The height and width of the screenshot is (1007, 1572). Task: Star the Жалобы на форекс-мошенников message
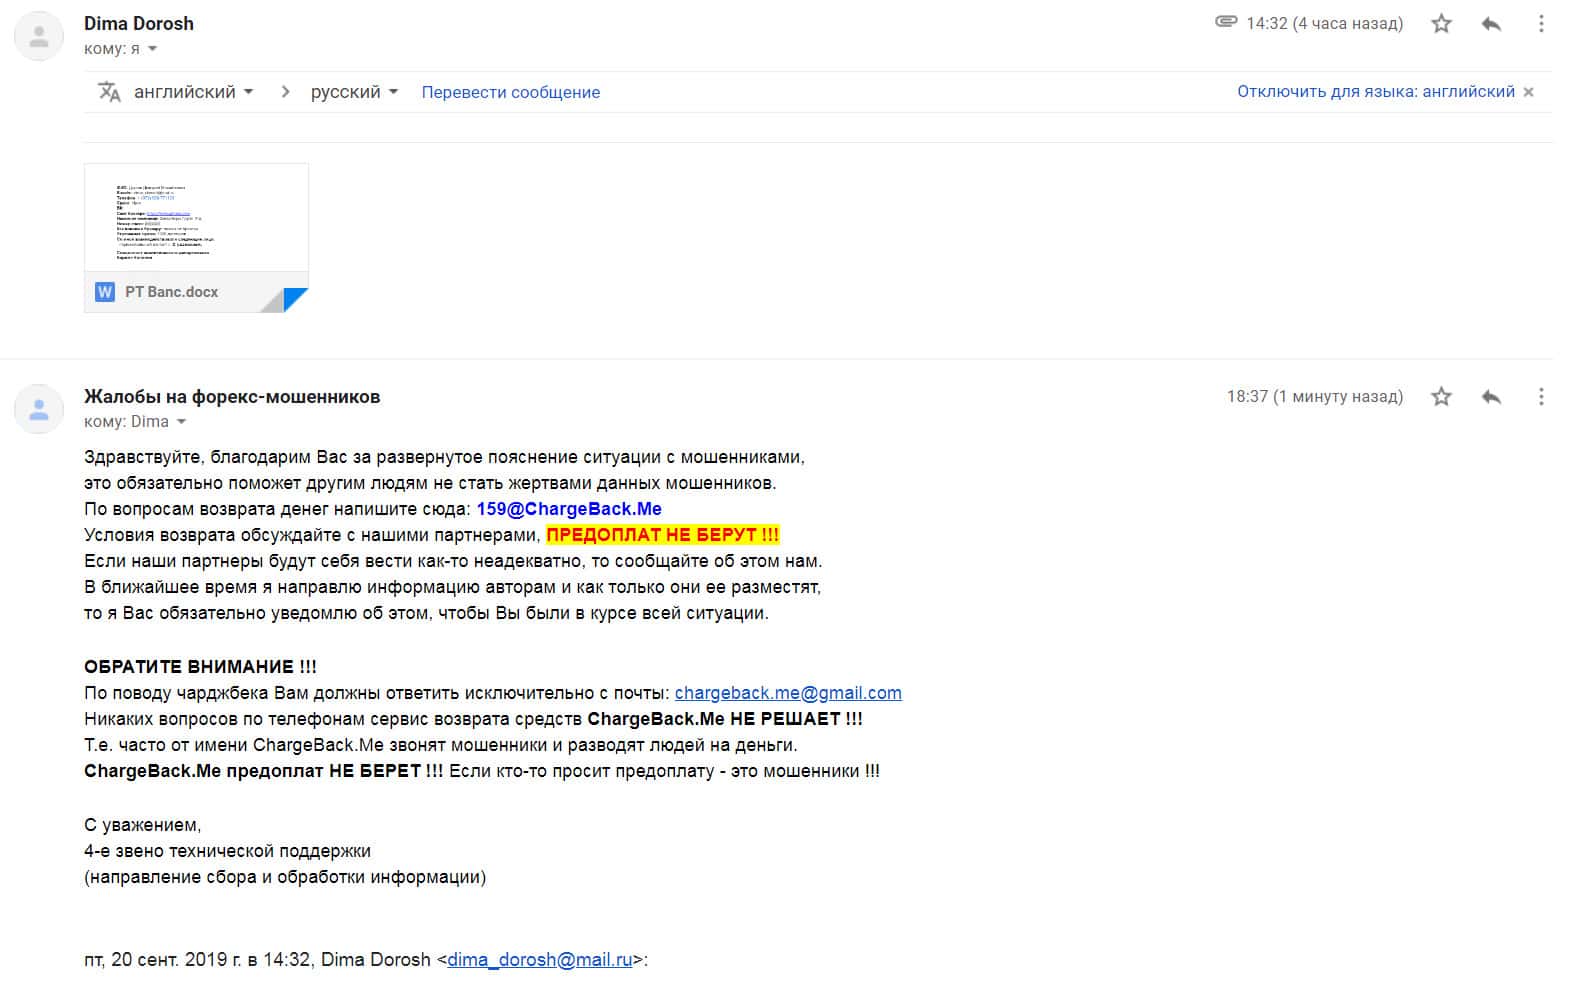[x=1440, y=397]
